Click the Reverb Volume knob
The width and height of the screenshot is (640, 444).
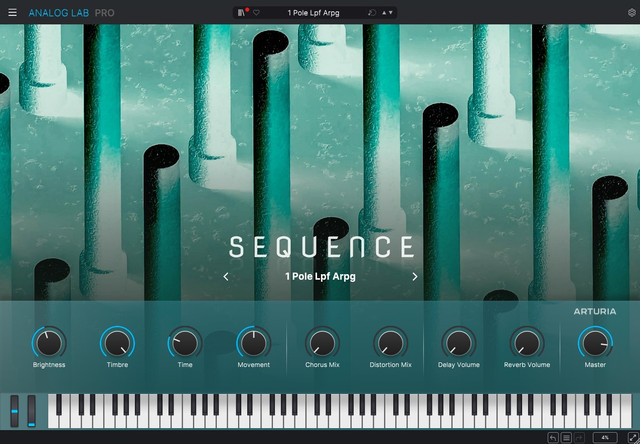527,343
